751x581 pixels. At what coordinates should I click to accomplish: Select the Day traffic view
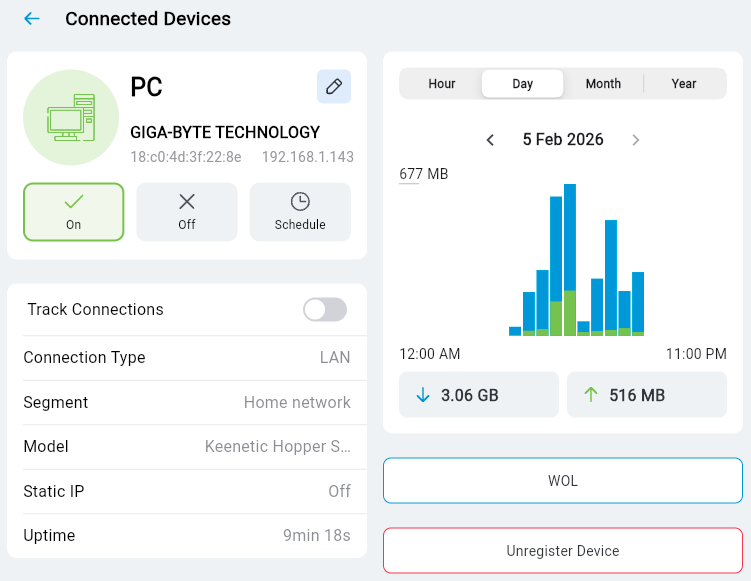click(x=522, y=84)
